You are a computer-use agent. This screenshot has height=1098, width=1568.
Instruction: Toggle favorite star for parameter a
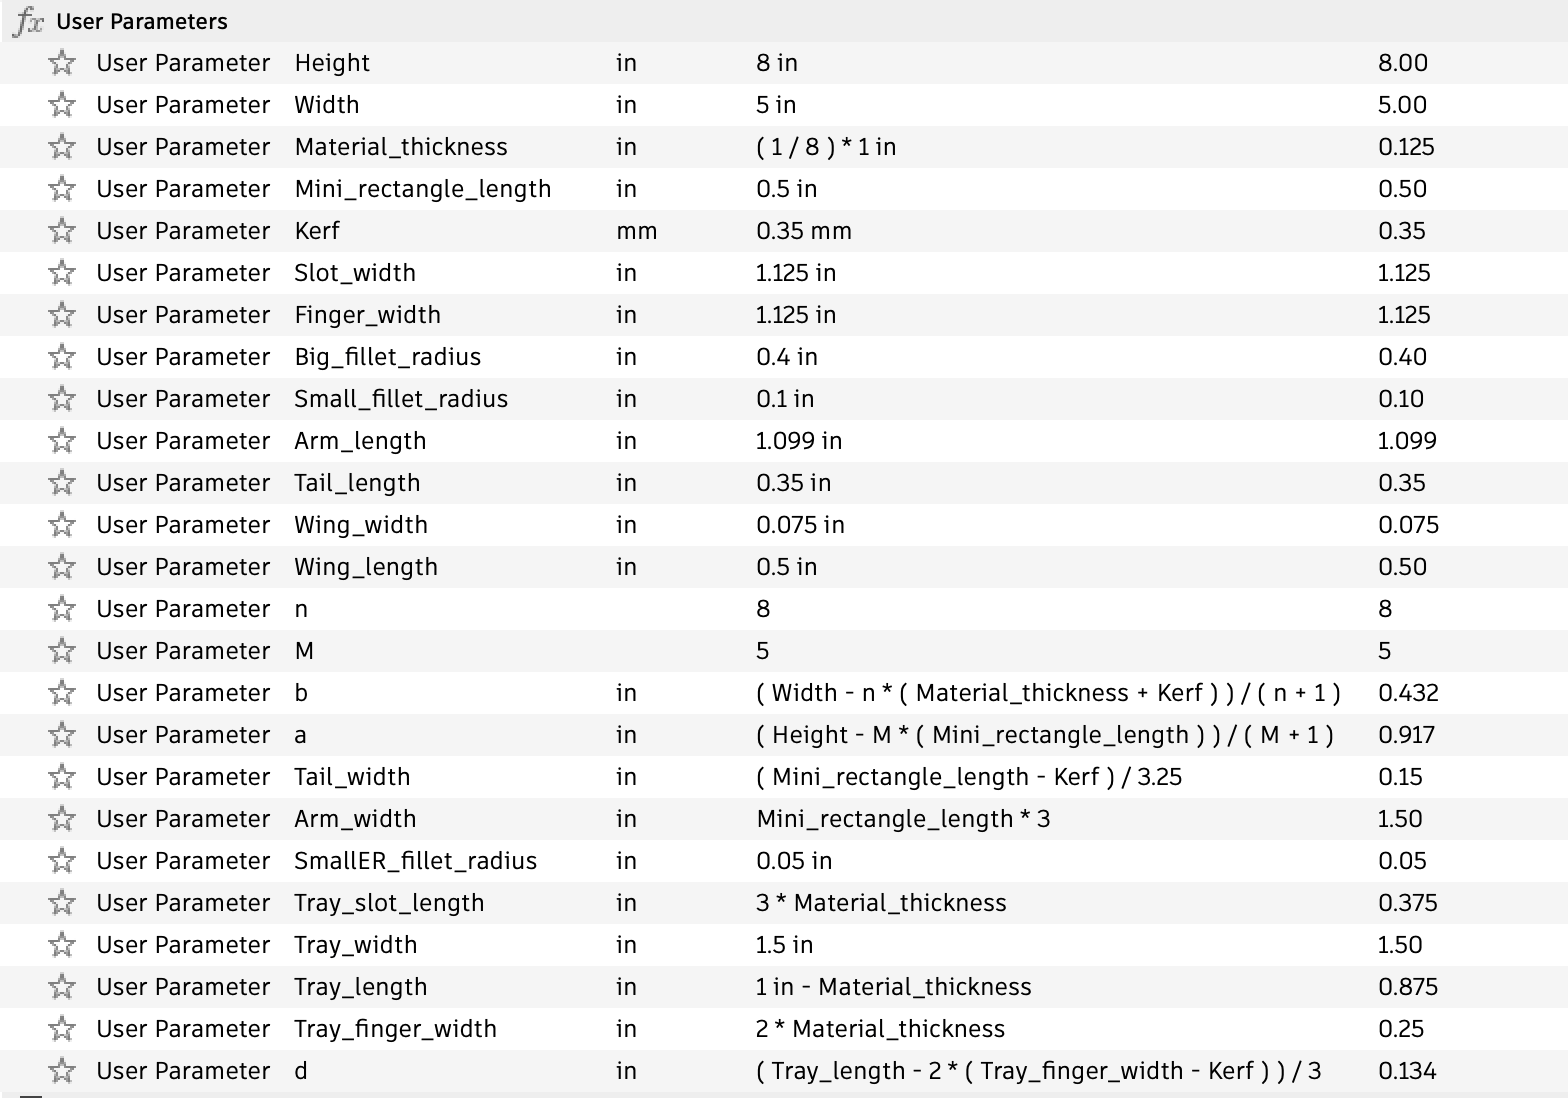point(62,735)
